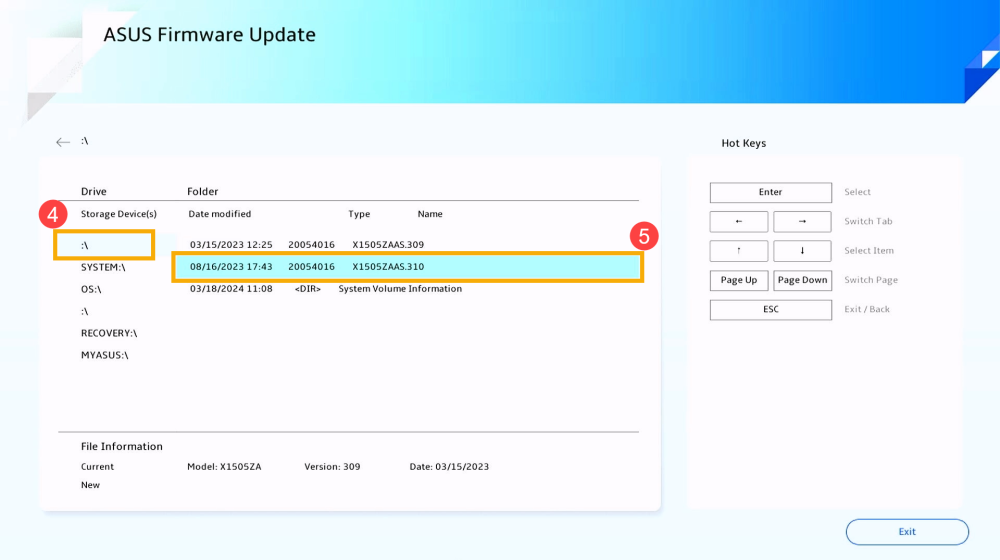Switch to the Folder tab header
The width and height of the screenshot is (1000, 560).
click(x=203, y=191)
